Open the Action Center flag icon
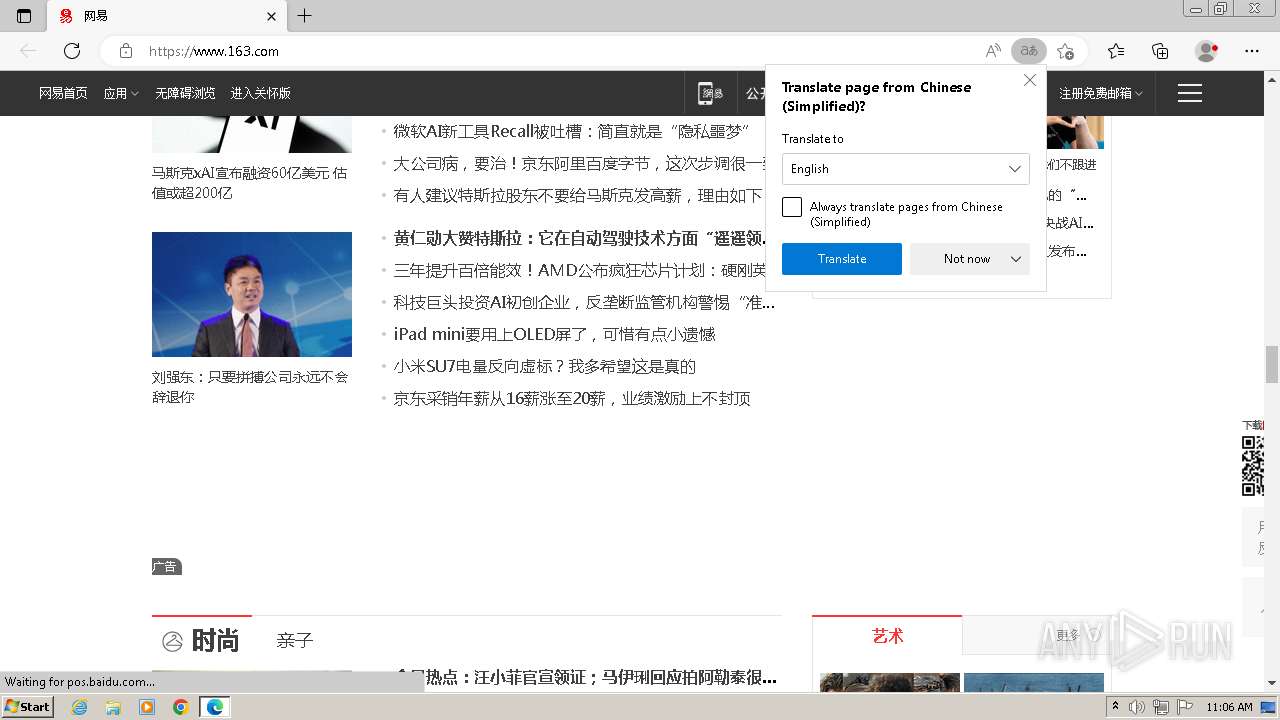The height and width of the screenshot is (720, 1280). pos(1185,707)
